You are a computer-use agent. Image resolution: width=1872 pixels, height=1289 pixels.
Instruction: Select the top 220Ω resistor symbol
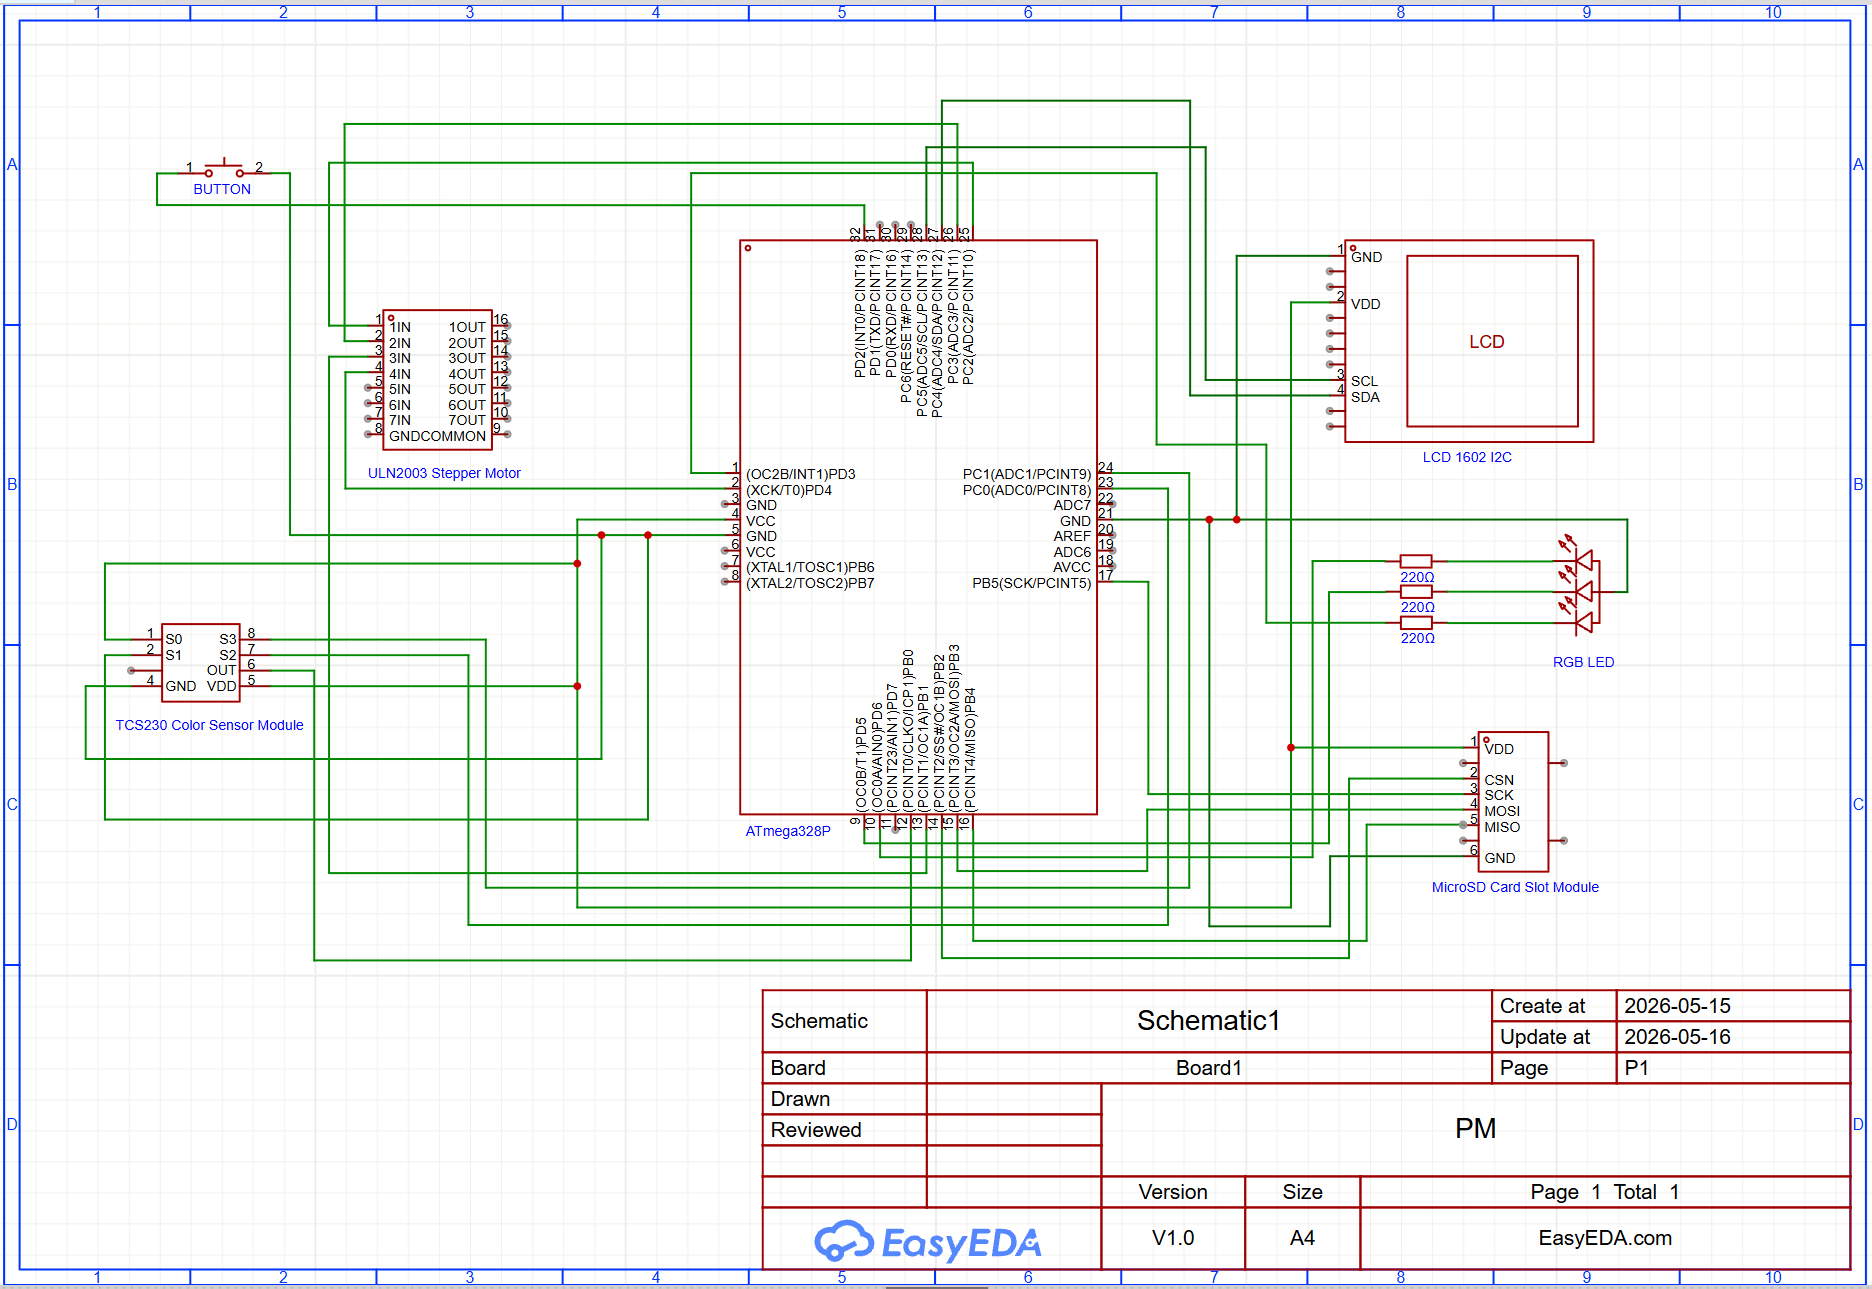coord(1416,561)
